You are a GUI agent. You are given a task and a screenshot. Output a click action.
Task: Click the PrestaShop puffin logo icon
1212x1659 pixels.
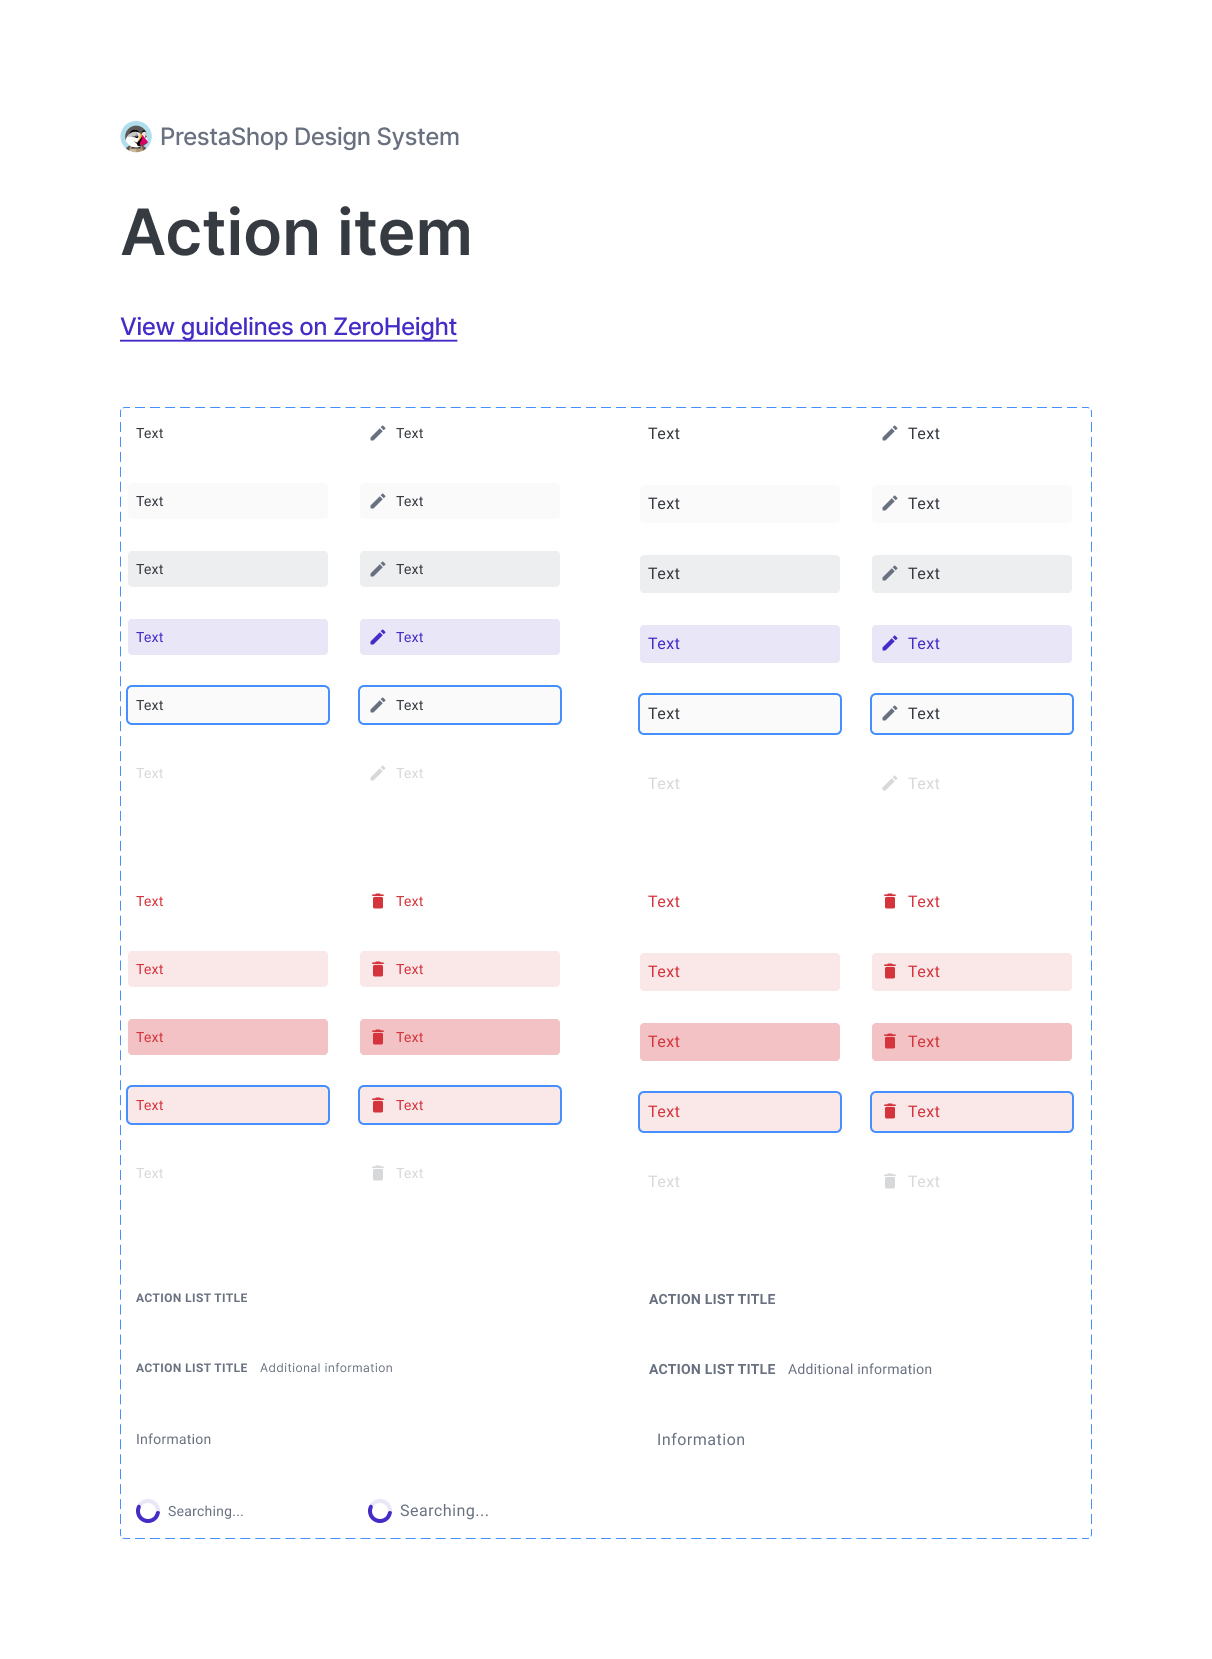[135, 137]
